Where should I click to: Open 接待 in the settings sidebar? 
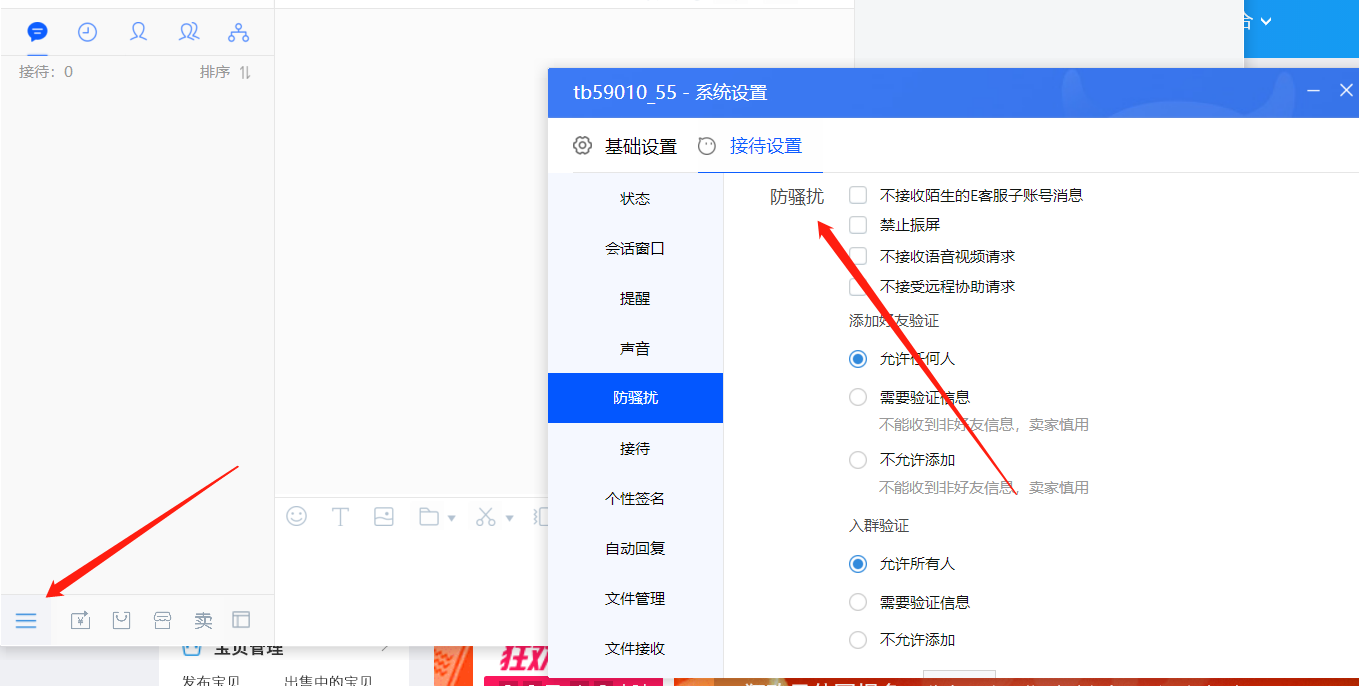pyautogui.click(x=635, y=448)
